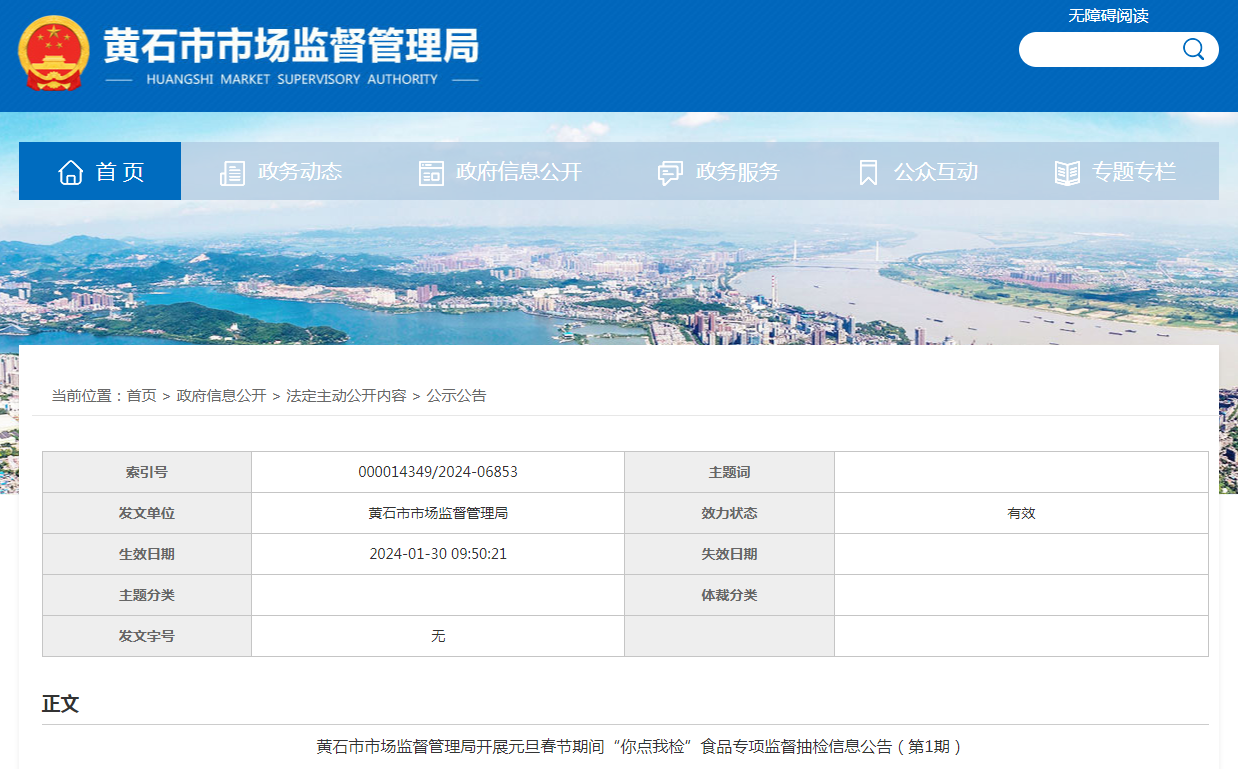The width and height of the screenshot is (1238, 769).
Task: Open the 首页 navigation tab
Action: 120,172
